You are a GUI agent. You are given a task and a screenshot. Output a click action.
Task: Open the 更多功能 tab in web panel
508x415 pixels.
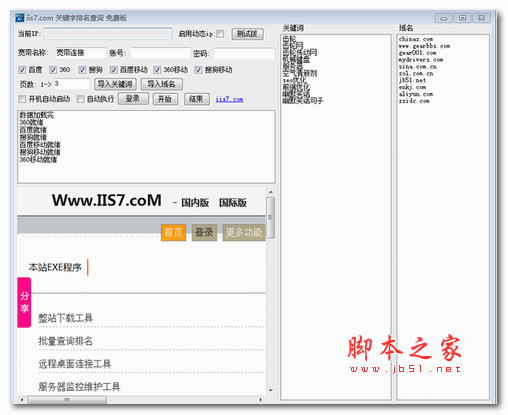coord(244,232)
